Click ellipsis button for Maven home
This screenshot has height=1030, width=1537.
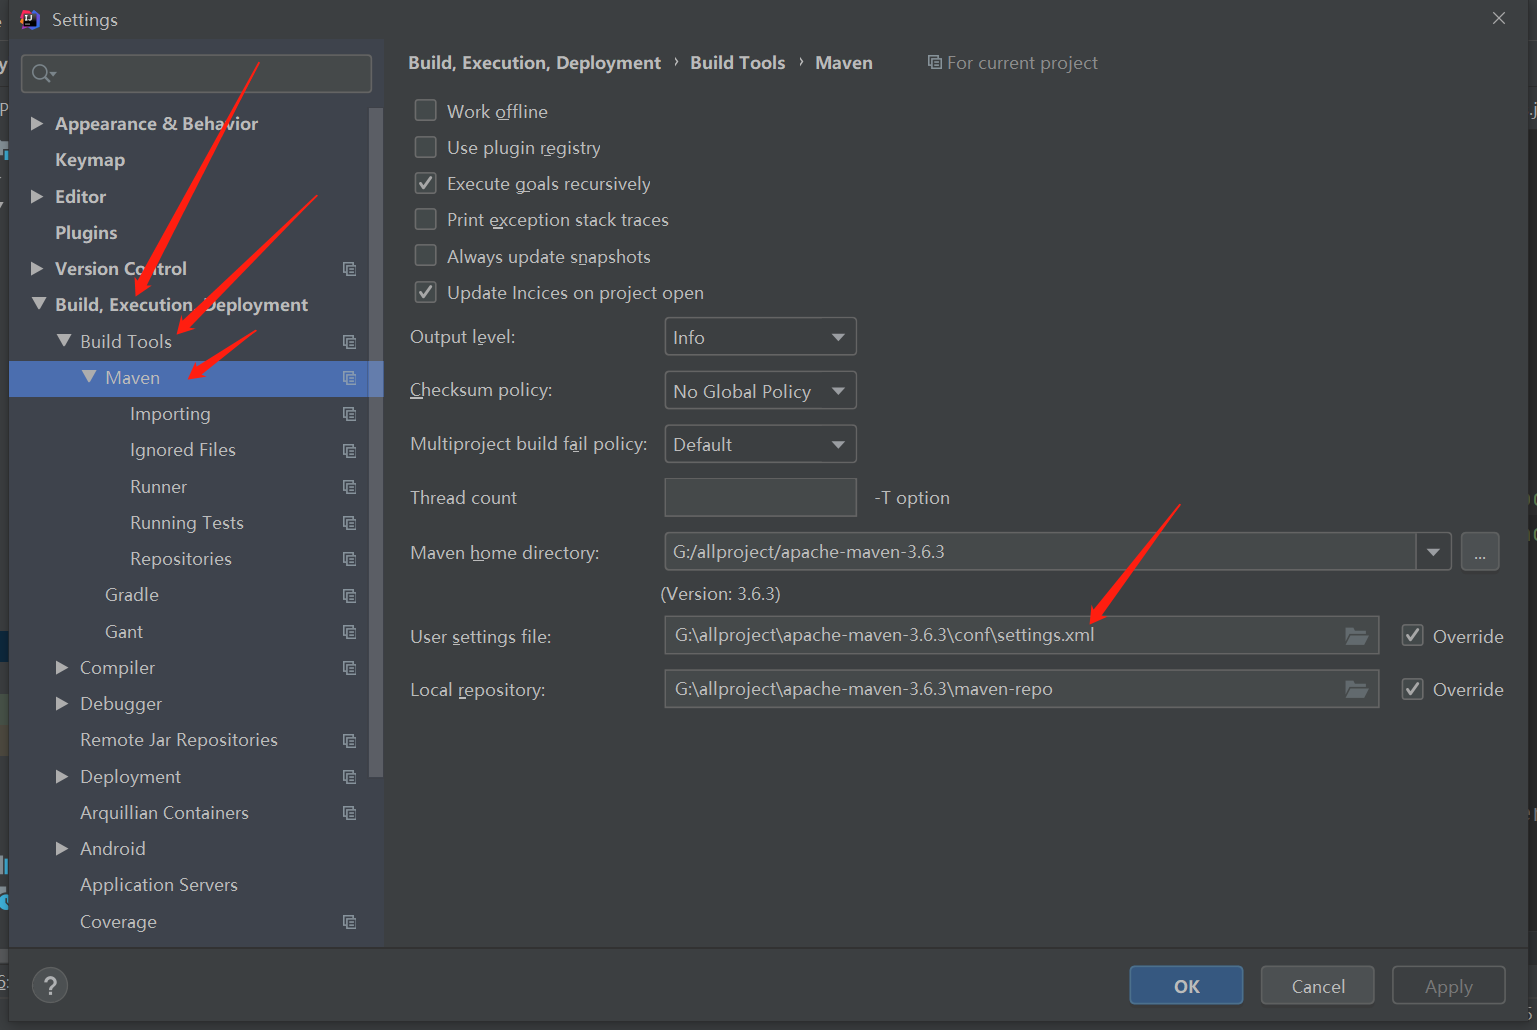coord(1480,552)
